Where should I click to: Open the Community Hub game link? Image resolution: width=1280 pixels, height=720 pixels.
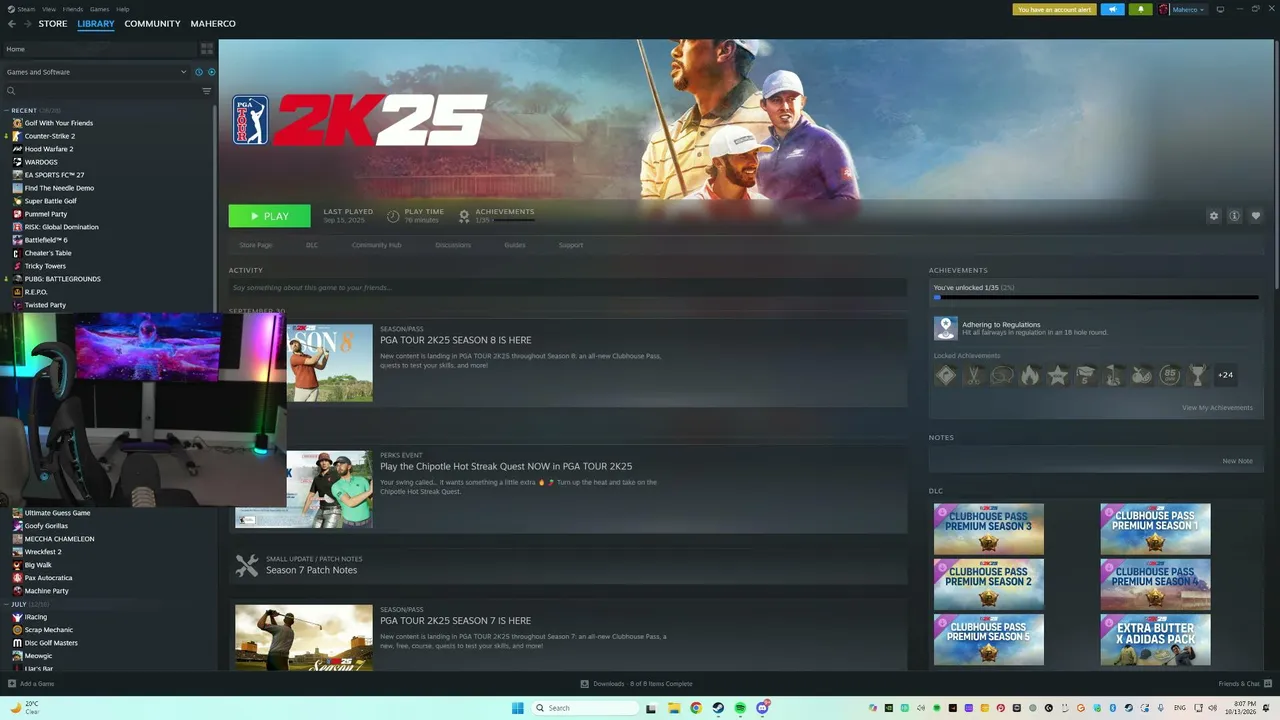tap(376, 245)
